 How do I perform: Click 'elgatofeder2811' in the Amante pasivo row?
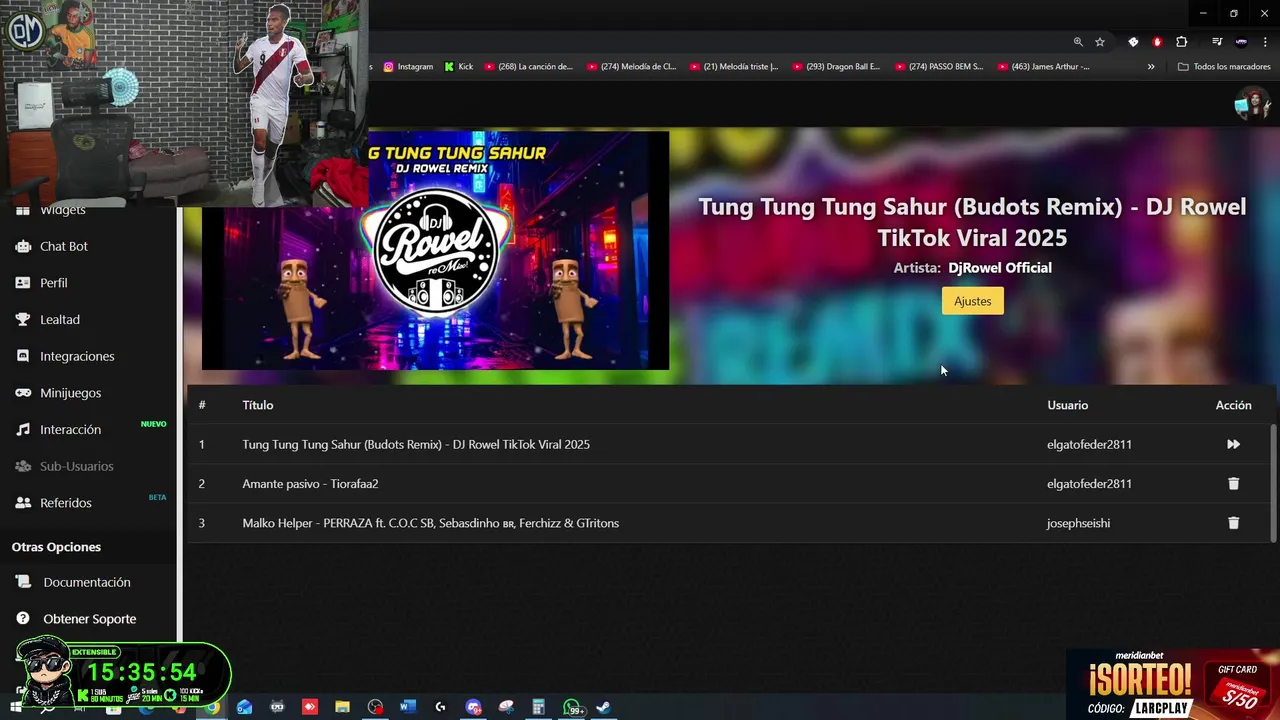point(1089,484)
